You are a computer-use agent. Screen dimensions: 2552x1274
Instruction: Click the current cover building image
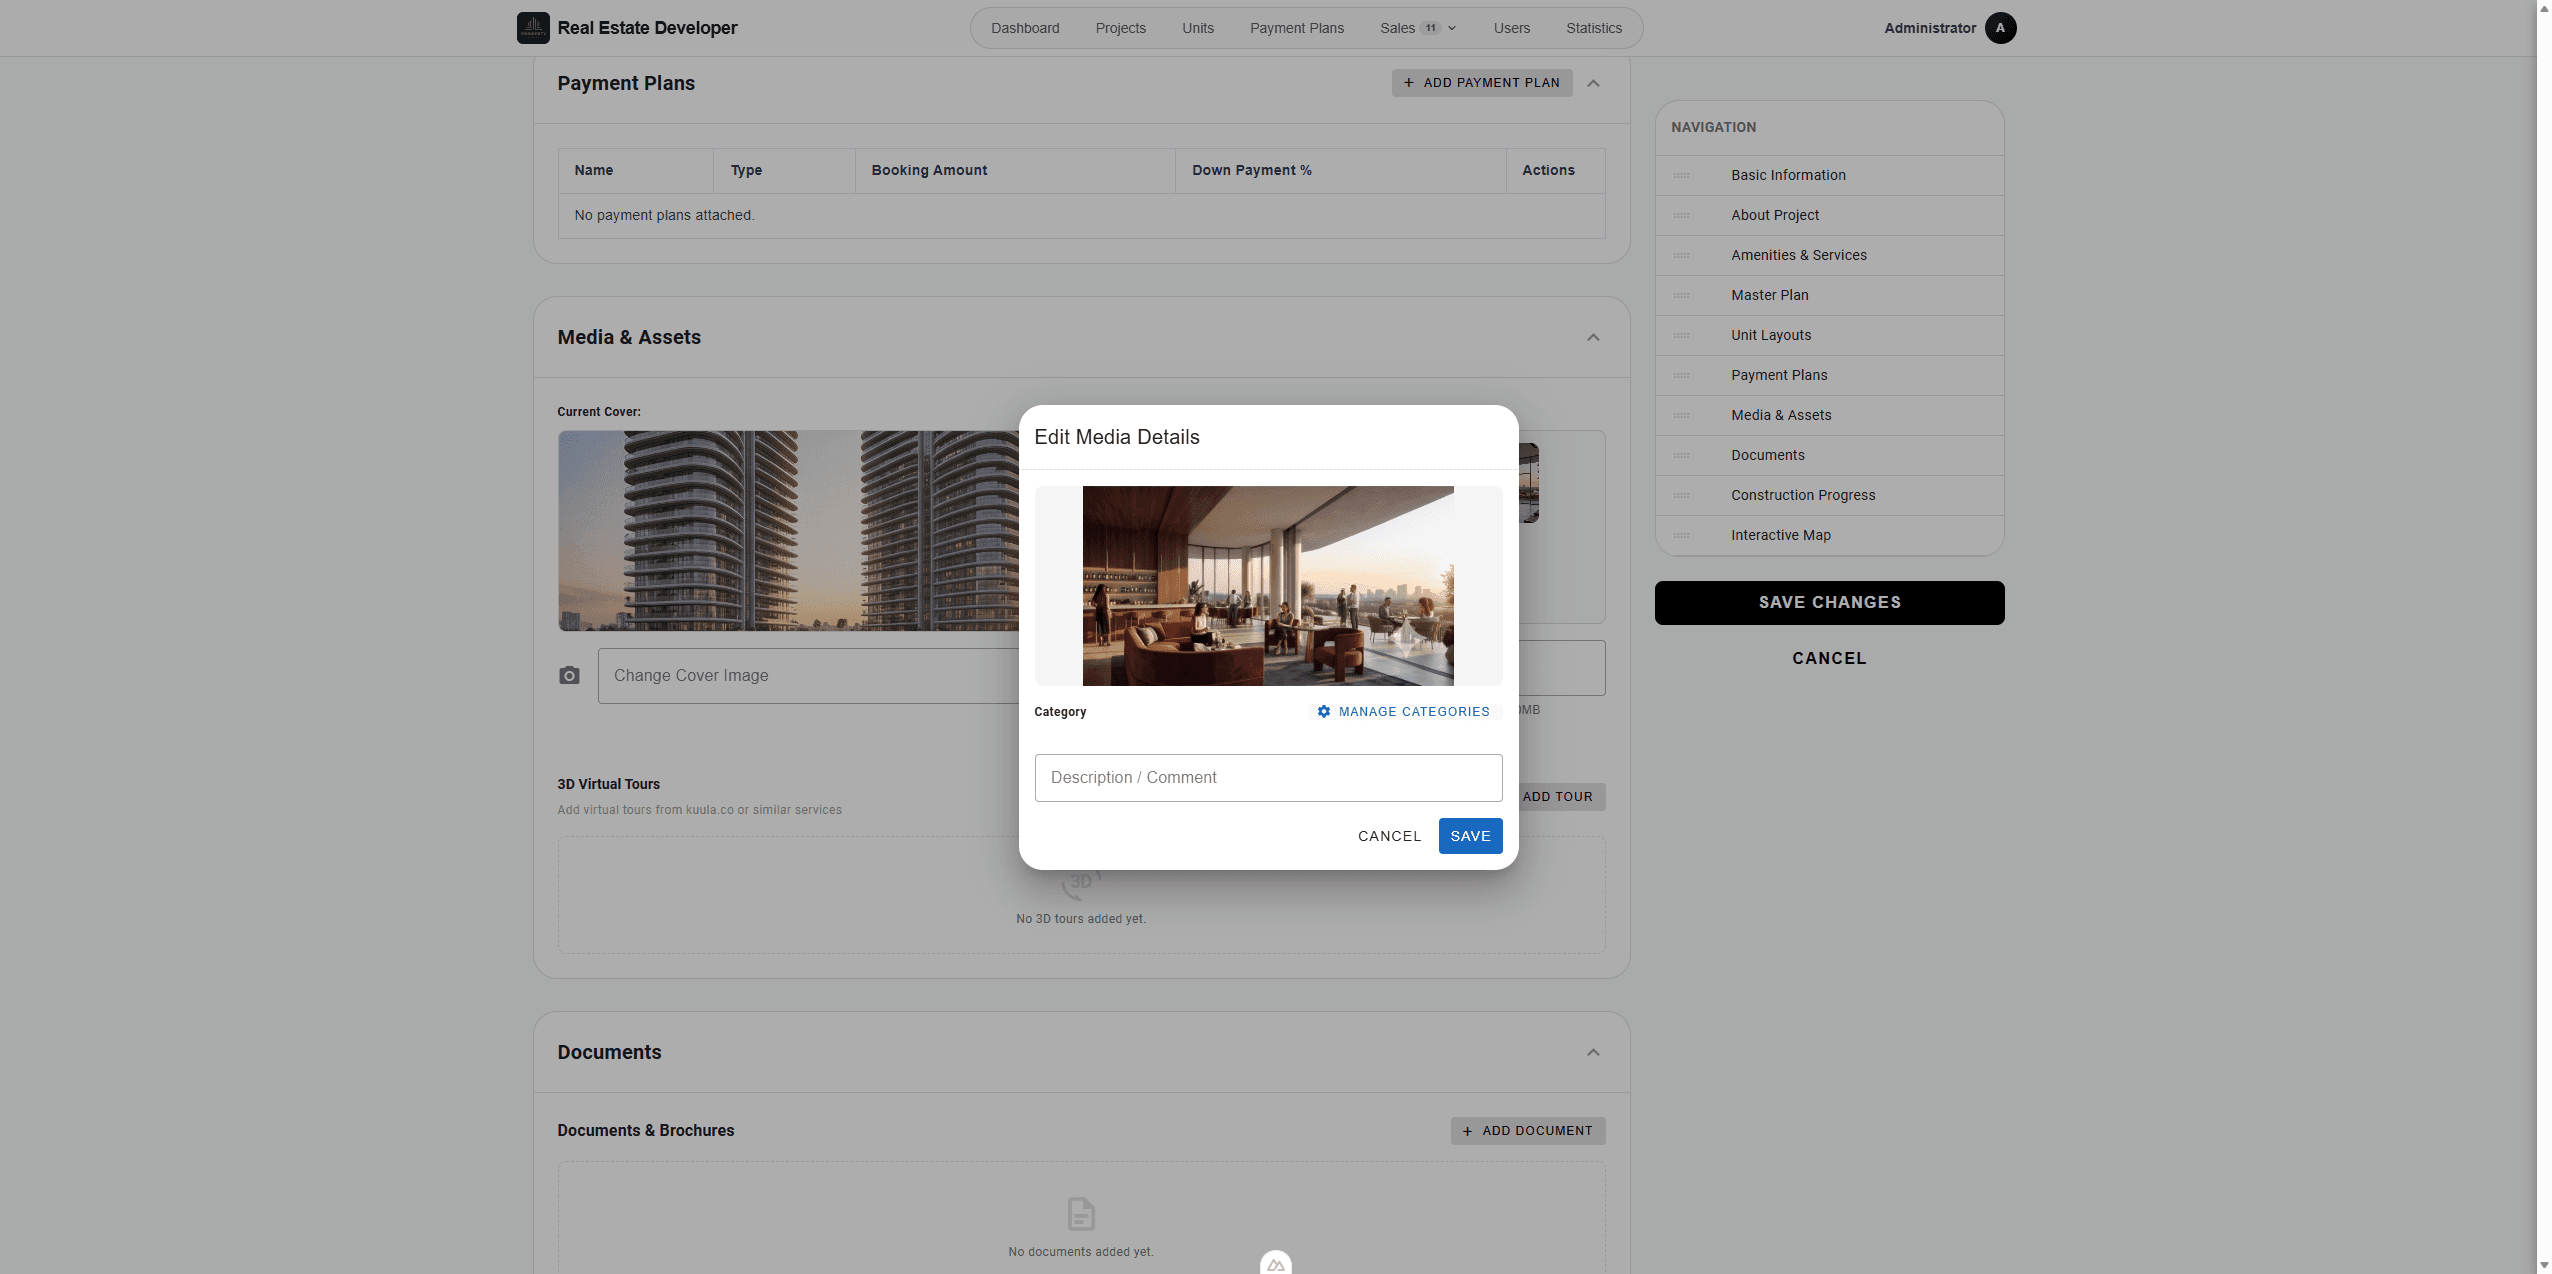point(788,531)
